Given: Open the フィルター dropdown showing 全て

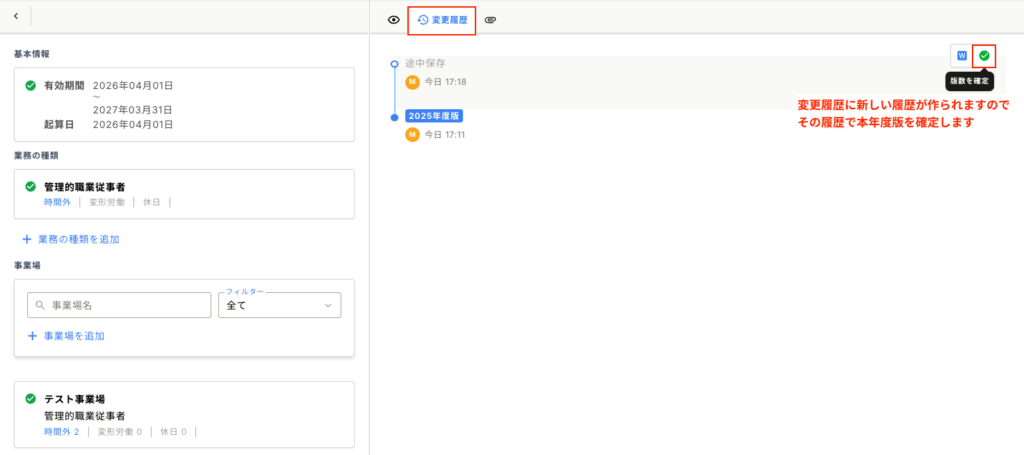Looking at the screenshot, I should coord(279,305).
